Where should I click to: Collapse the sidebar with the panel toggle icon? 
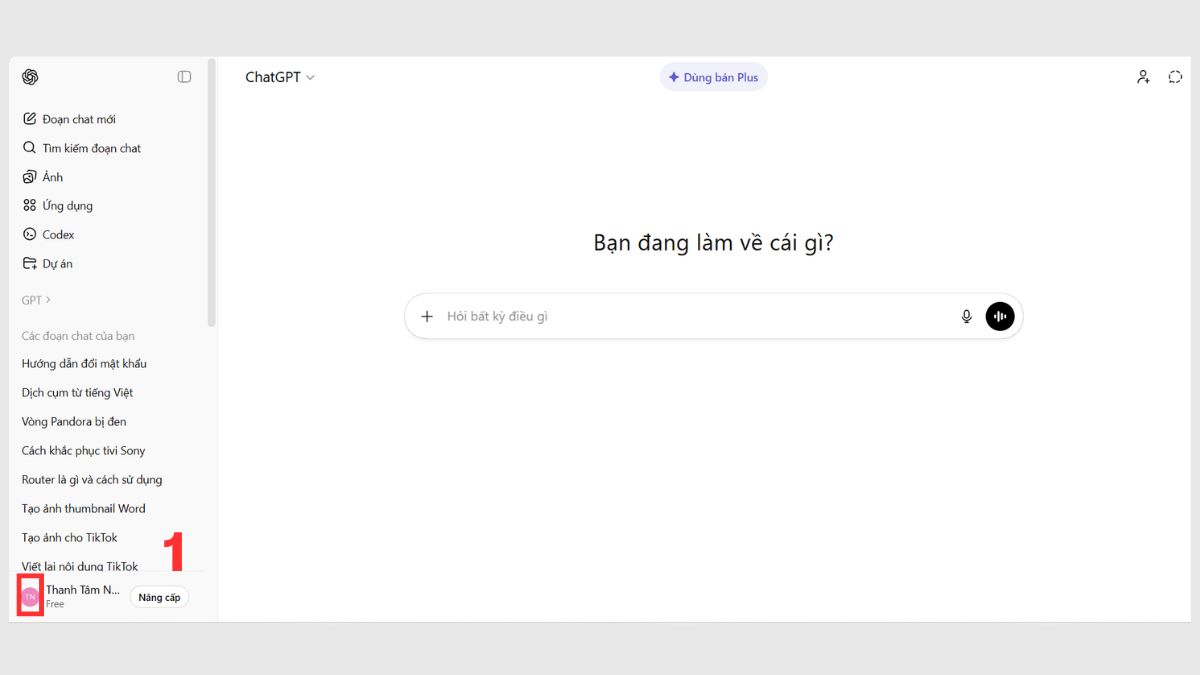pos(184,77)
